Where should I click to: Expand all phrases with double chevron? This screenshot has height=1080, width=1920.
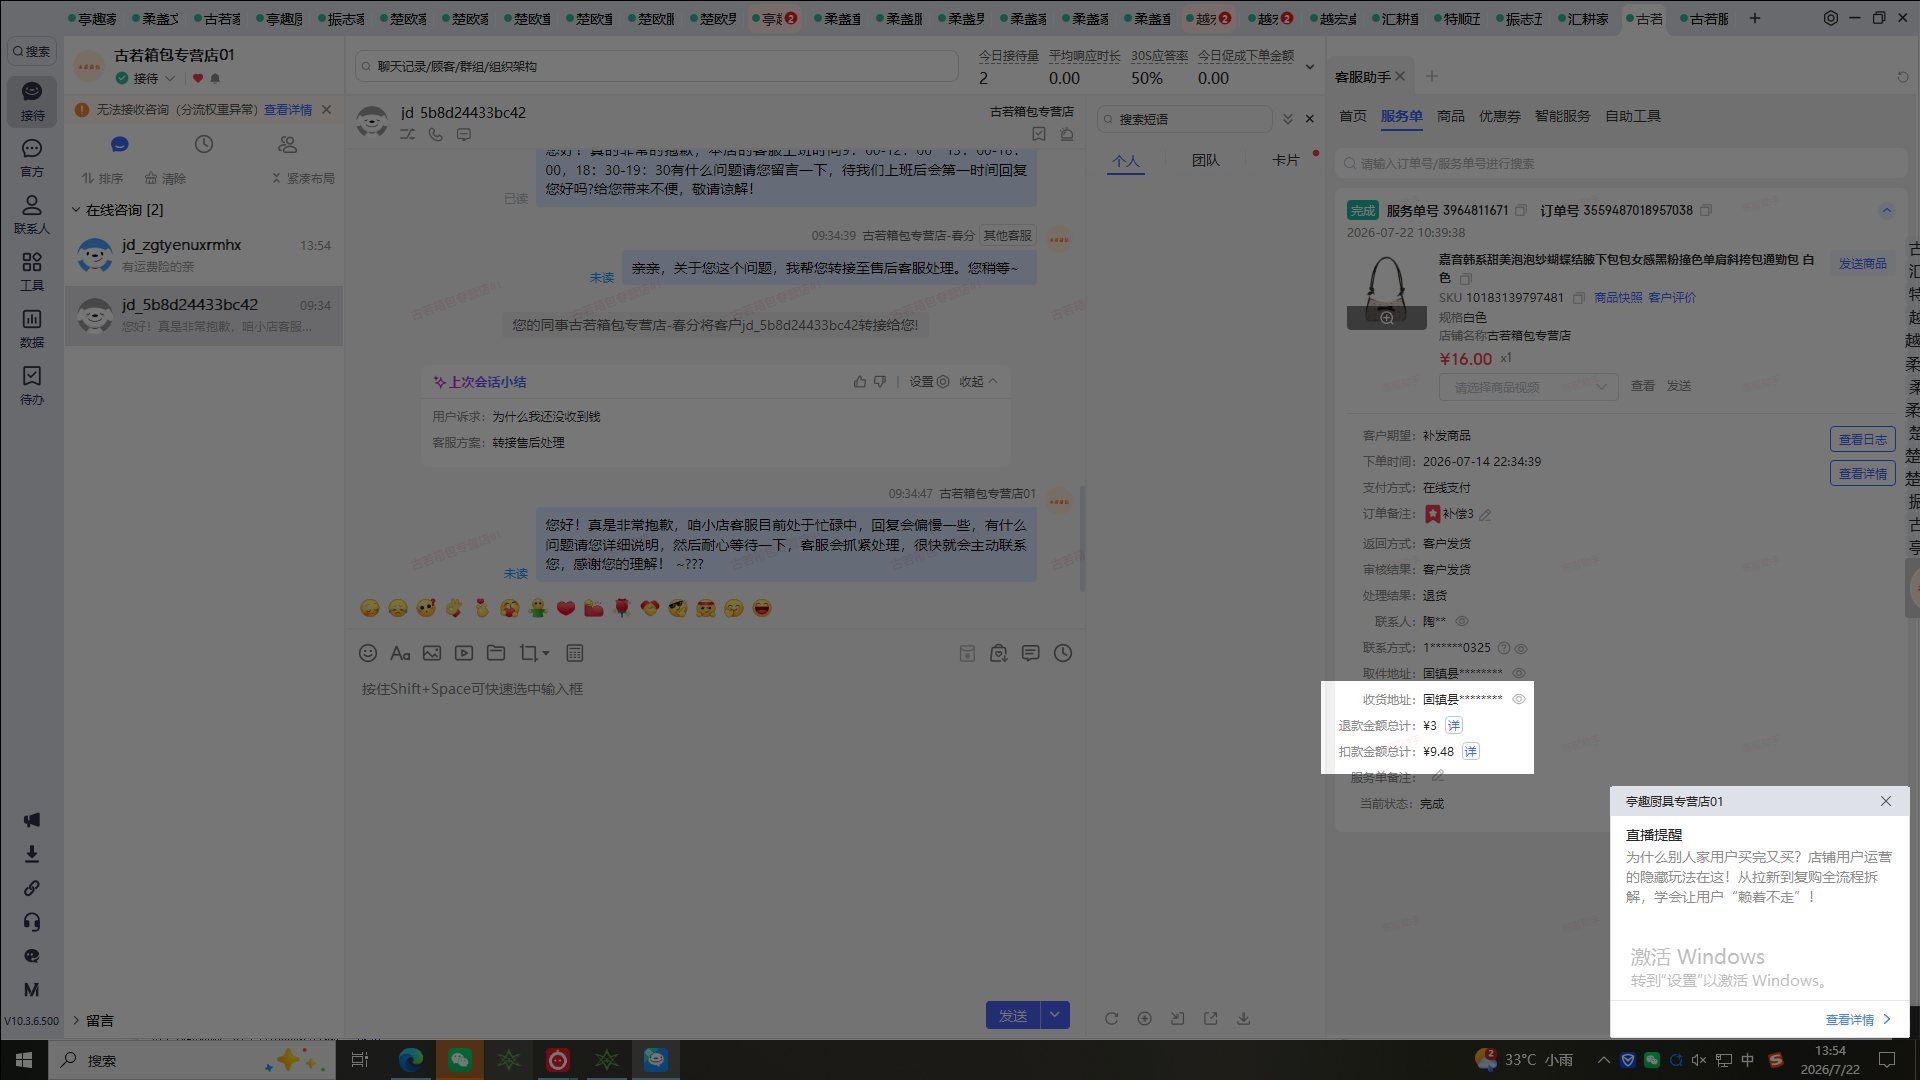pos(1288,119)
